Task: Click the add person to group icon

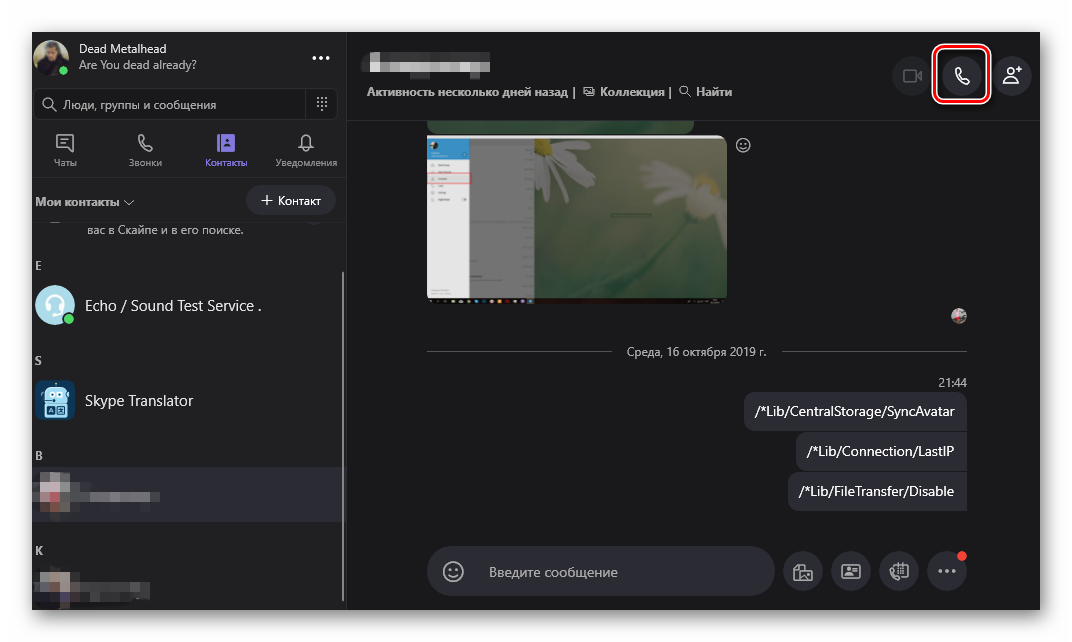Action: tap(1012, 76)
